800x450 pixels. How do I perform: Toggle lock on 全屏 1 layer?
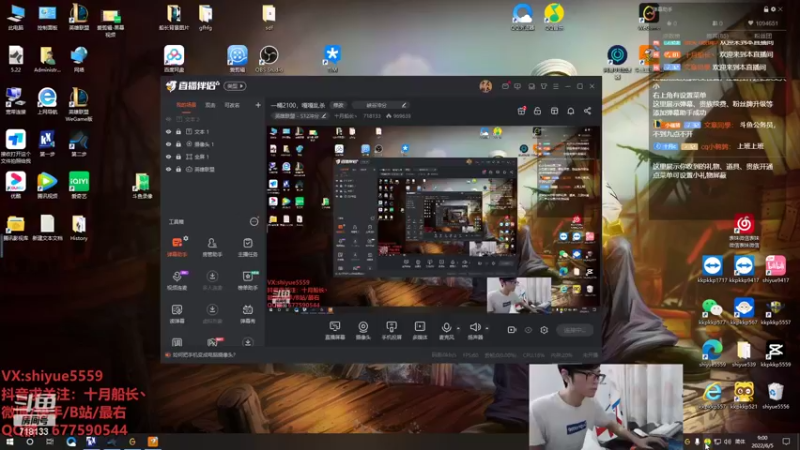coord(179,157)
